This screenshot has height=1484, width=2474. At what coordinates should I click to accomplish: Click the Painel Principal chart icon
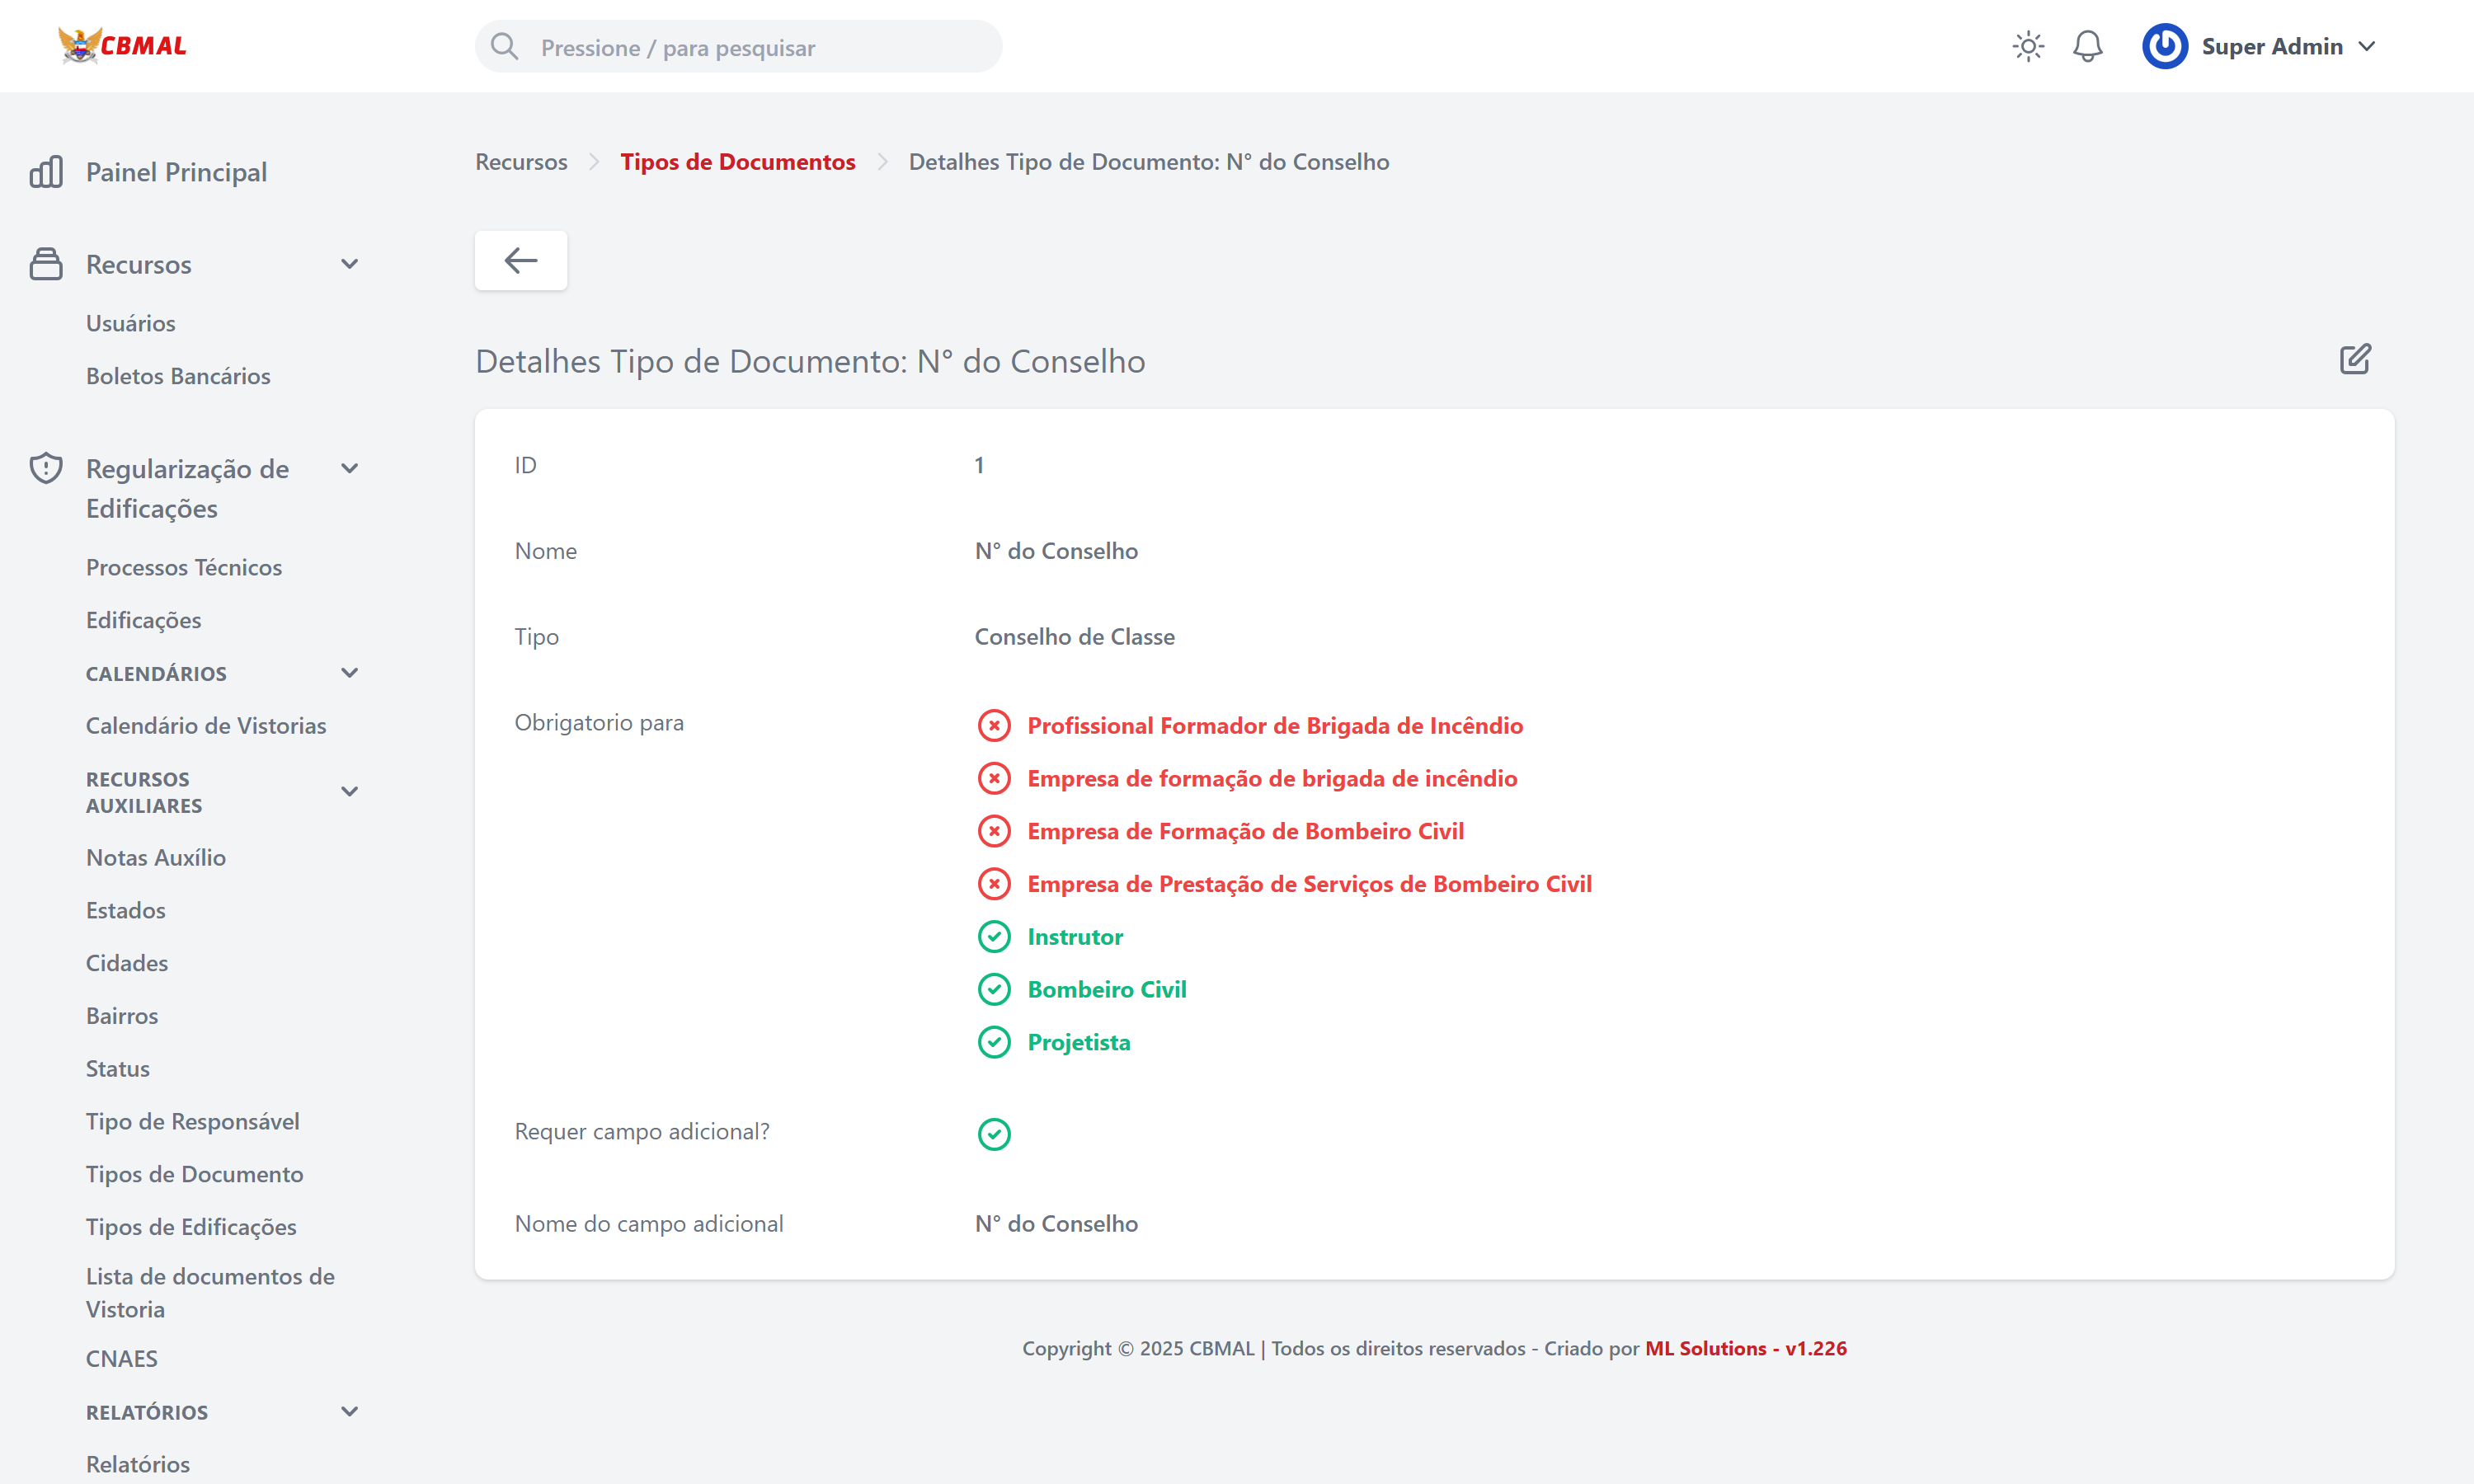[46, 172]
